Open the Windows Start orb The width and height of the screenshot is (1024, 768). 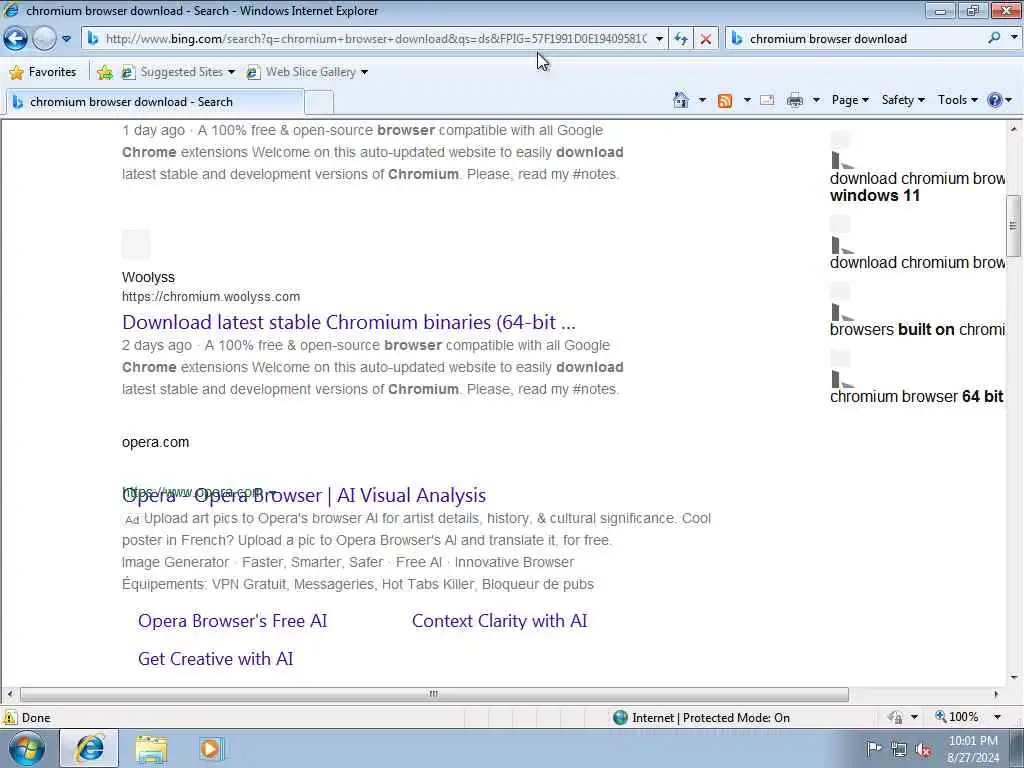point(27,748)
